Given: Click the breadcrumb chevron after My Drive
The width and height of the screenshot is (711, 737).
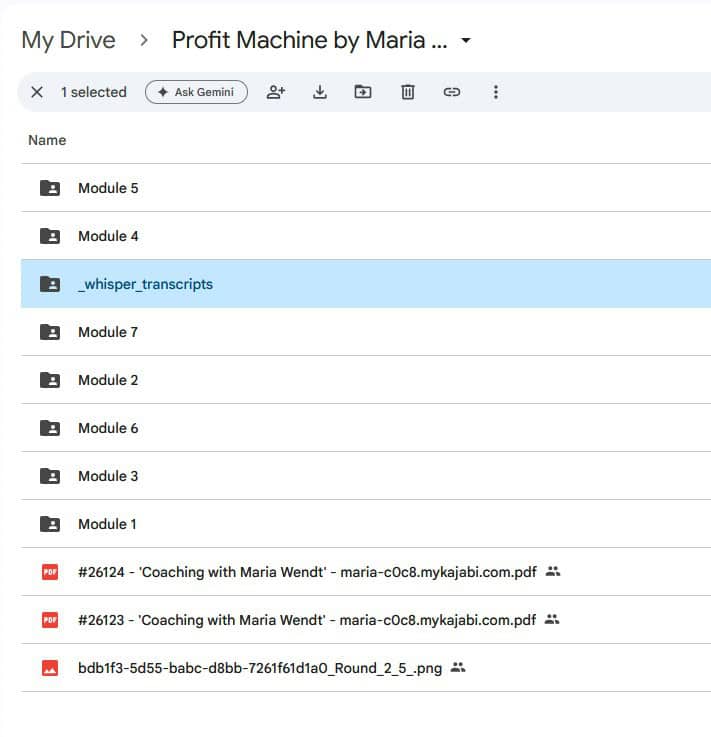Looking at the screenshot, I should click(x=144, y=40).
